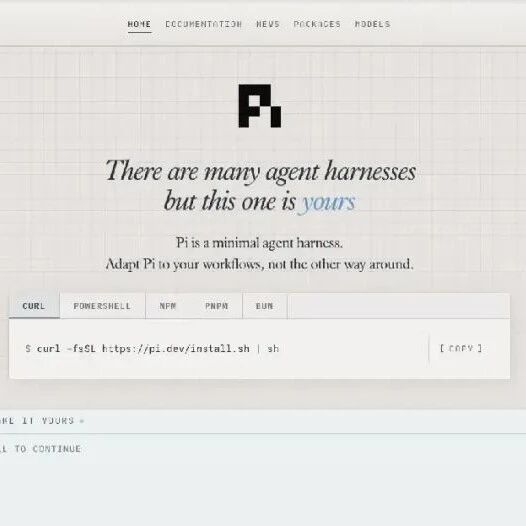Image resolution: width=526 pixels, height=526 pixels.
Task: Go to the News page
Action: [268, 24]
